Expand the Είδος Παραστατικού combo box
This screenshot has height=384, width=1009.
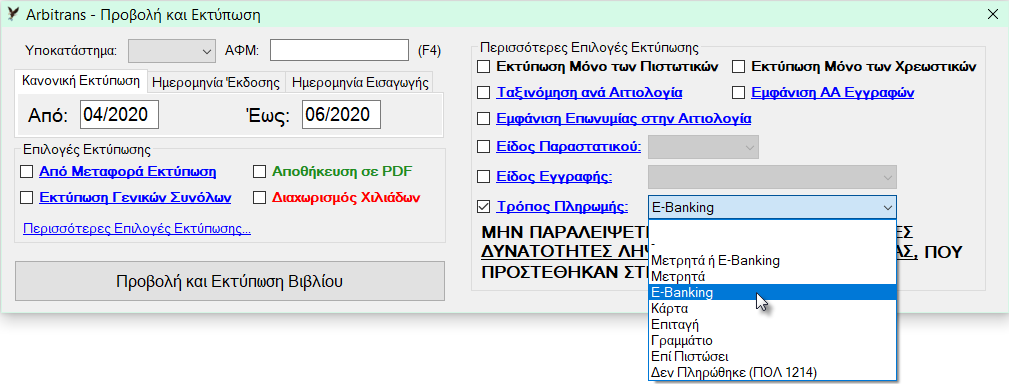(704, 147)
